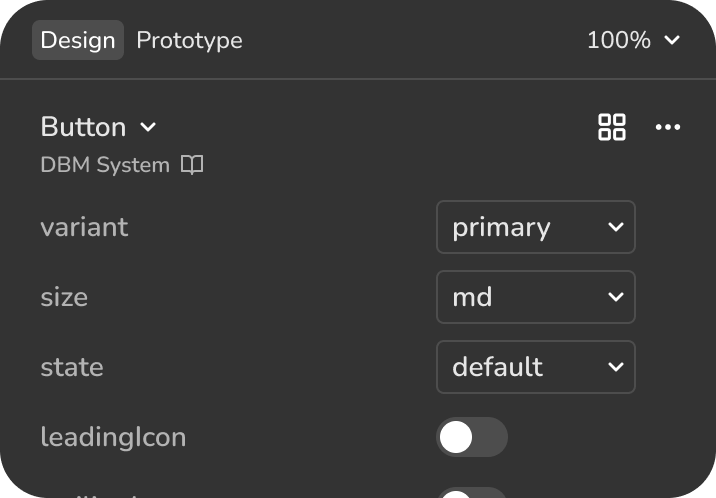Enable the leadingIcon toggle switch
Viewport: 716px width, 498px height.
[472, 437]
